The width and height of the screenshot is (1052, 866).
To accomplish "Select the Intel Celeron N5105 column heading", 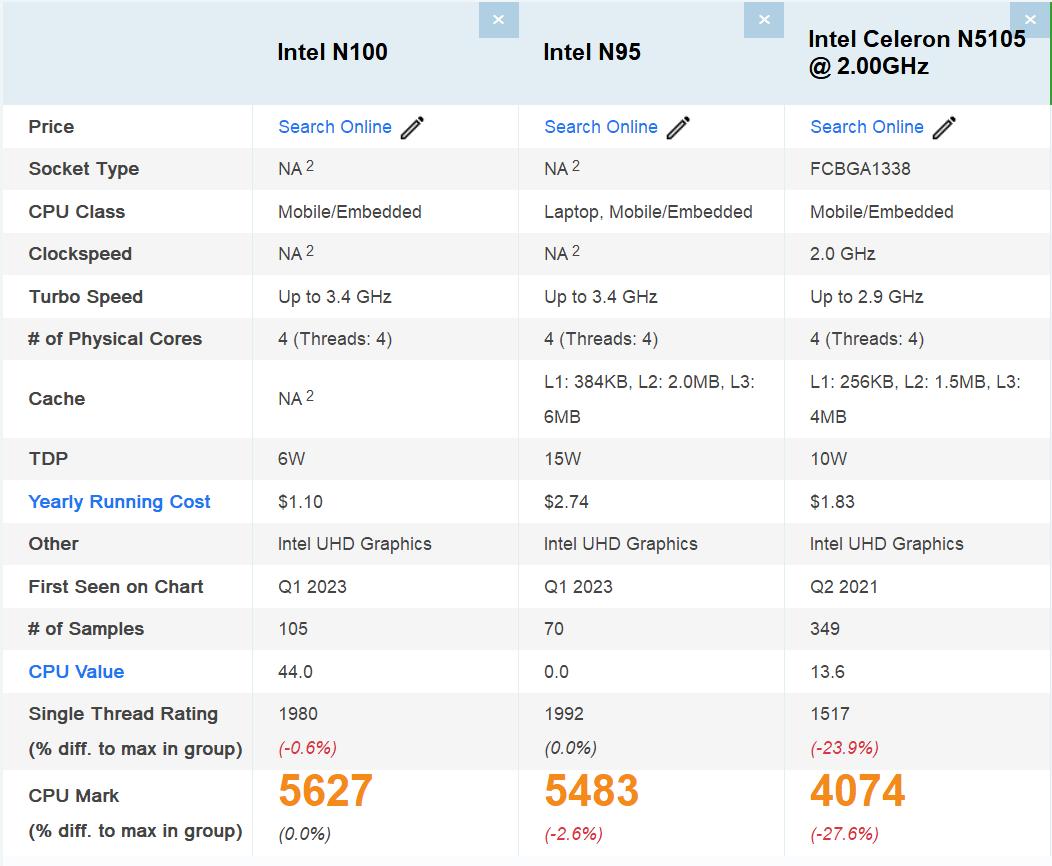I will [x=917, y=52].
